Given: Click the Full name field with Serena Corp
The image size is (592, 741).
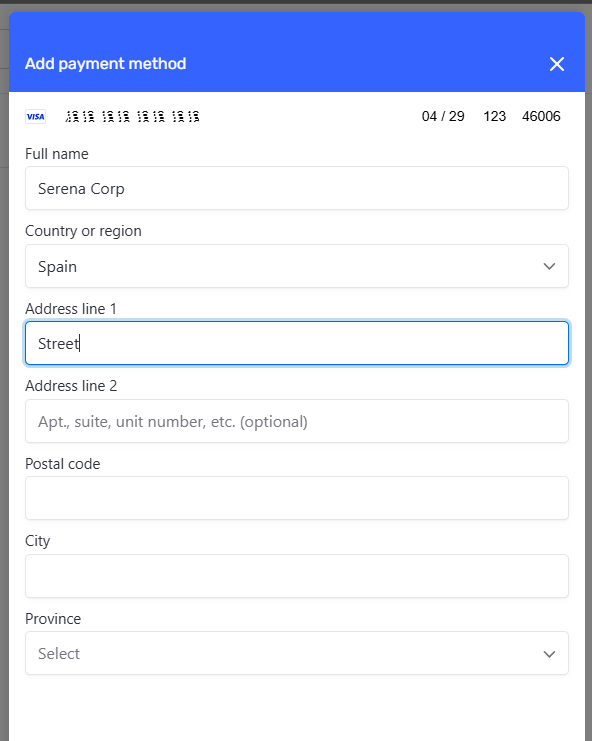Looking at the screenshot, I should 297,188.
